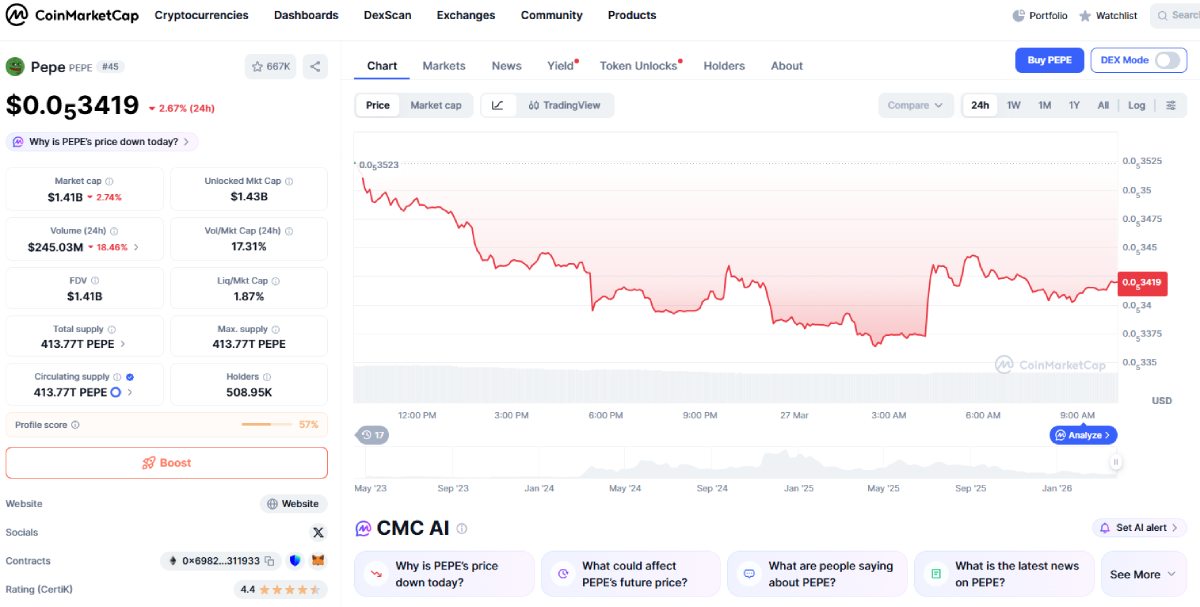The width and height of the screenshot is (1200, 607).
Task: Click the timeline range slider handle
Action: 1116,462
